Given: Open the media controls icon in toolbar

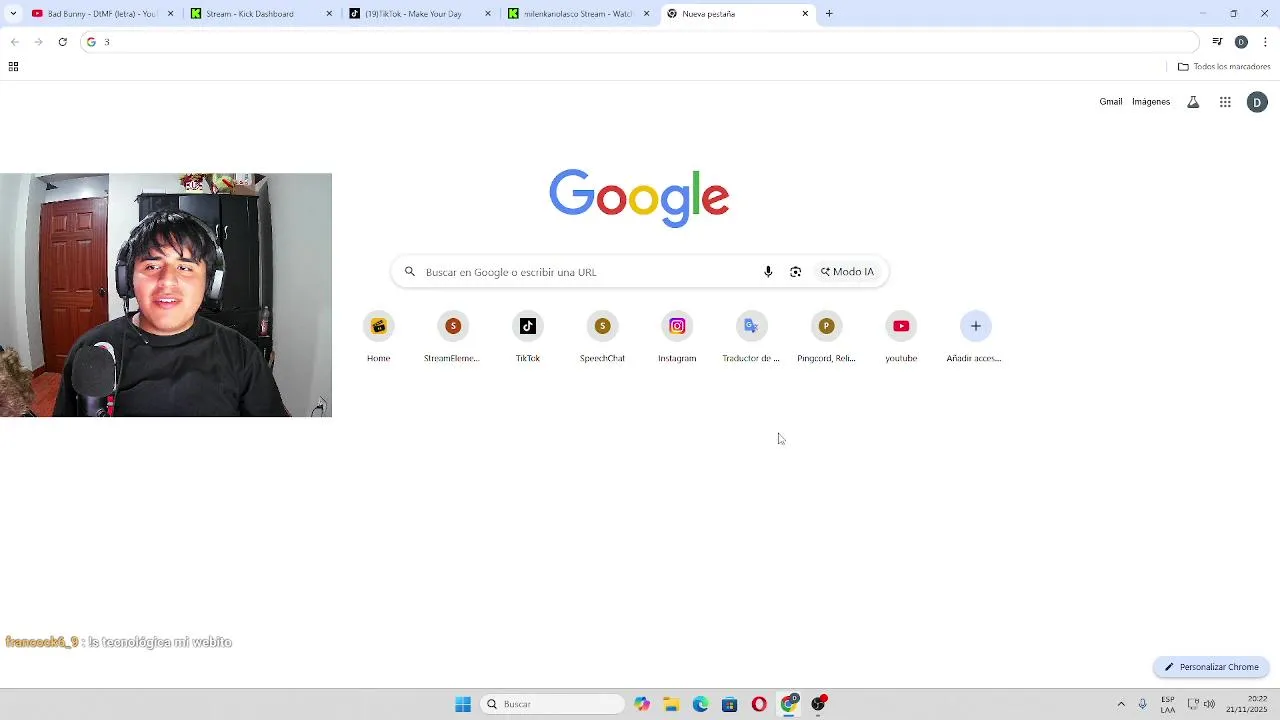Looking at the screenshot, I should [1217, 42].
